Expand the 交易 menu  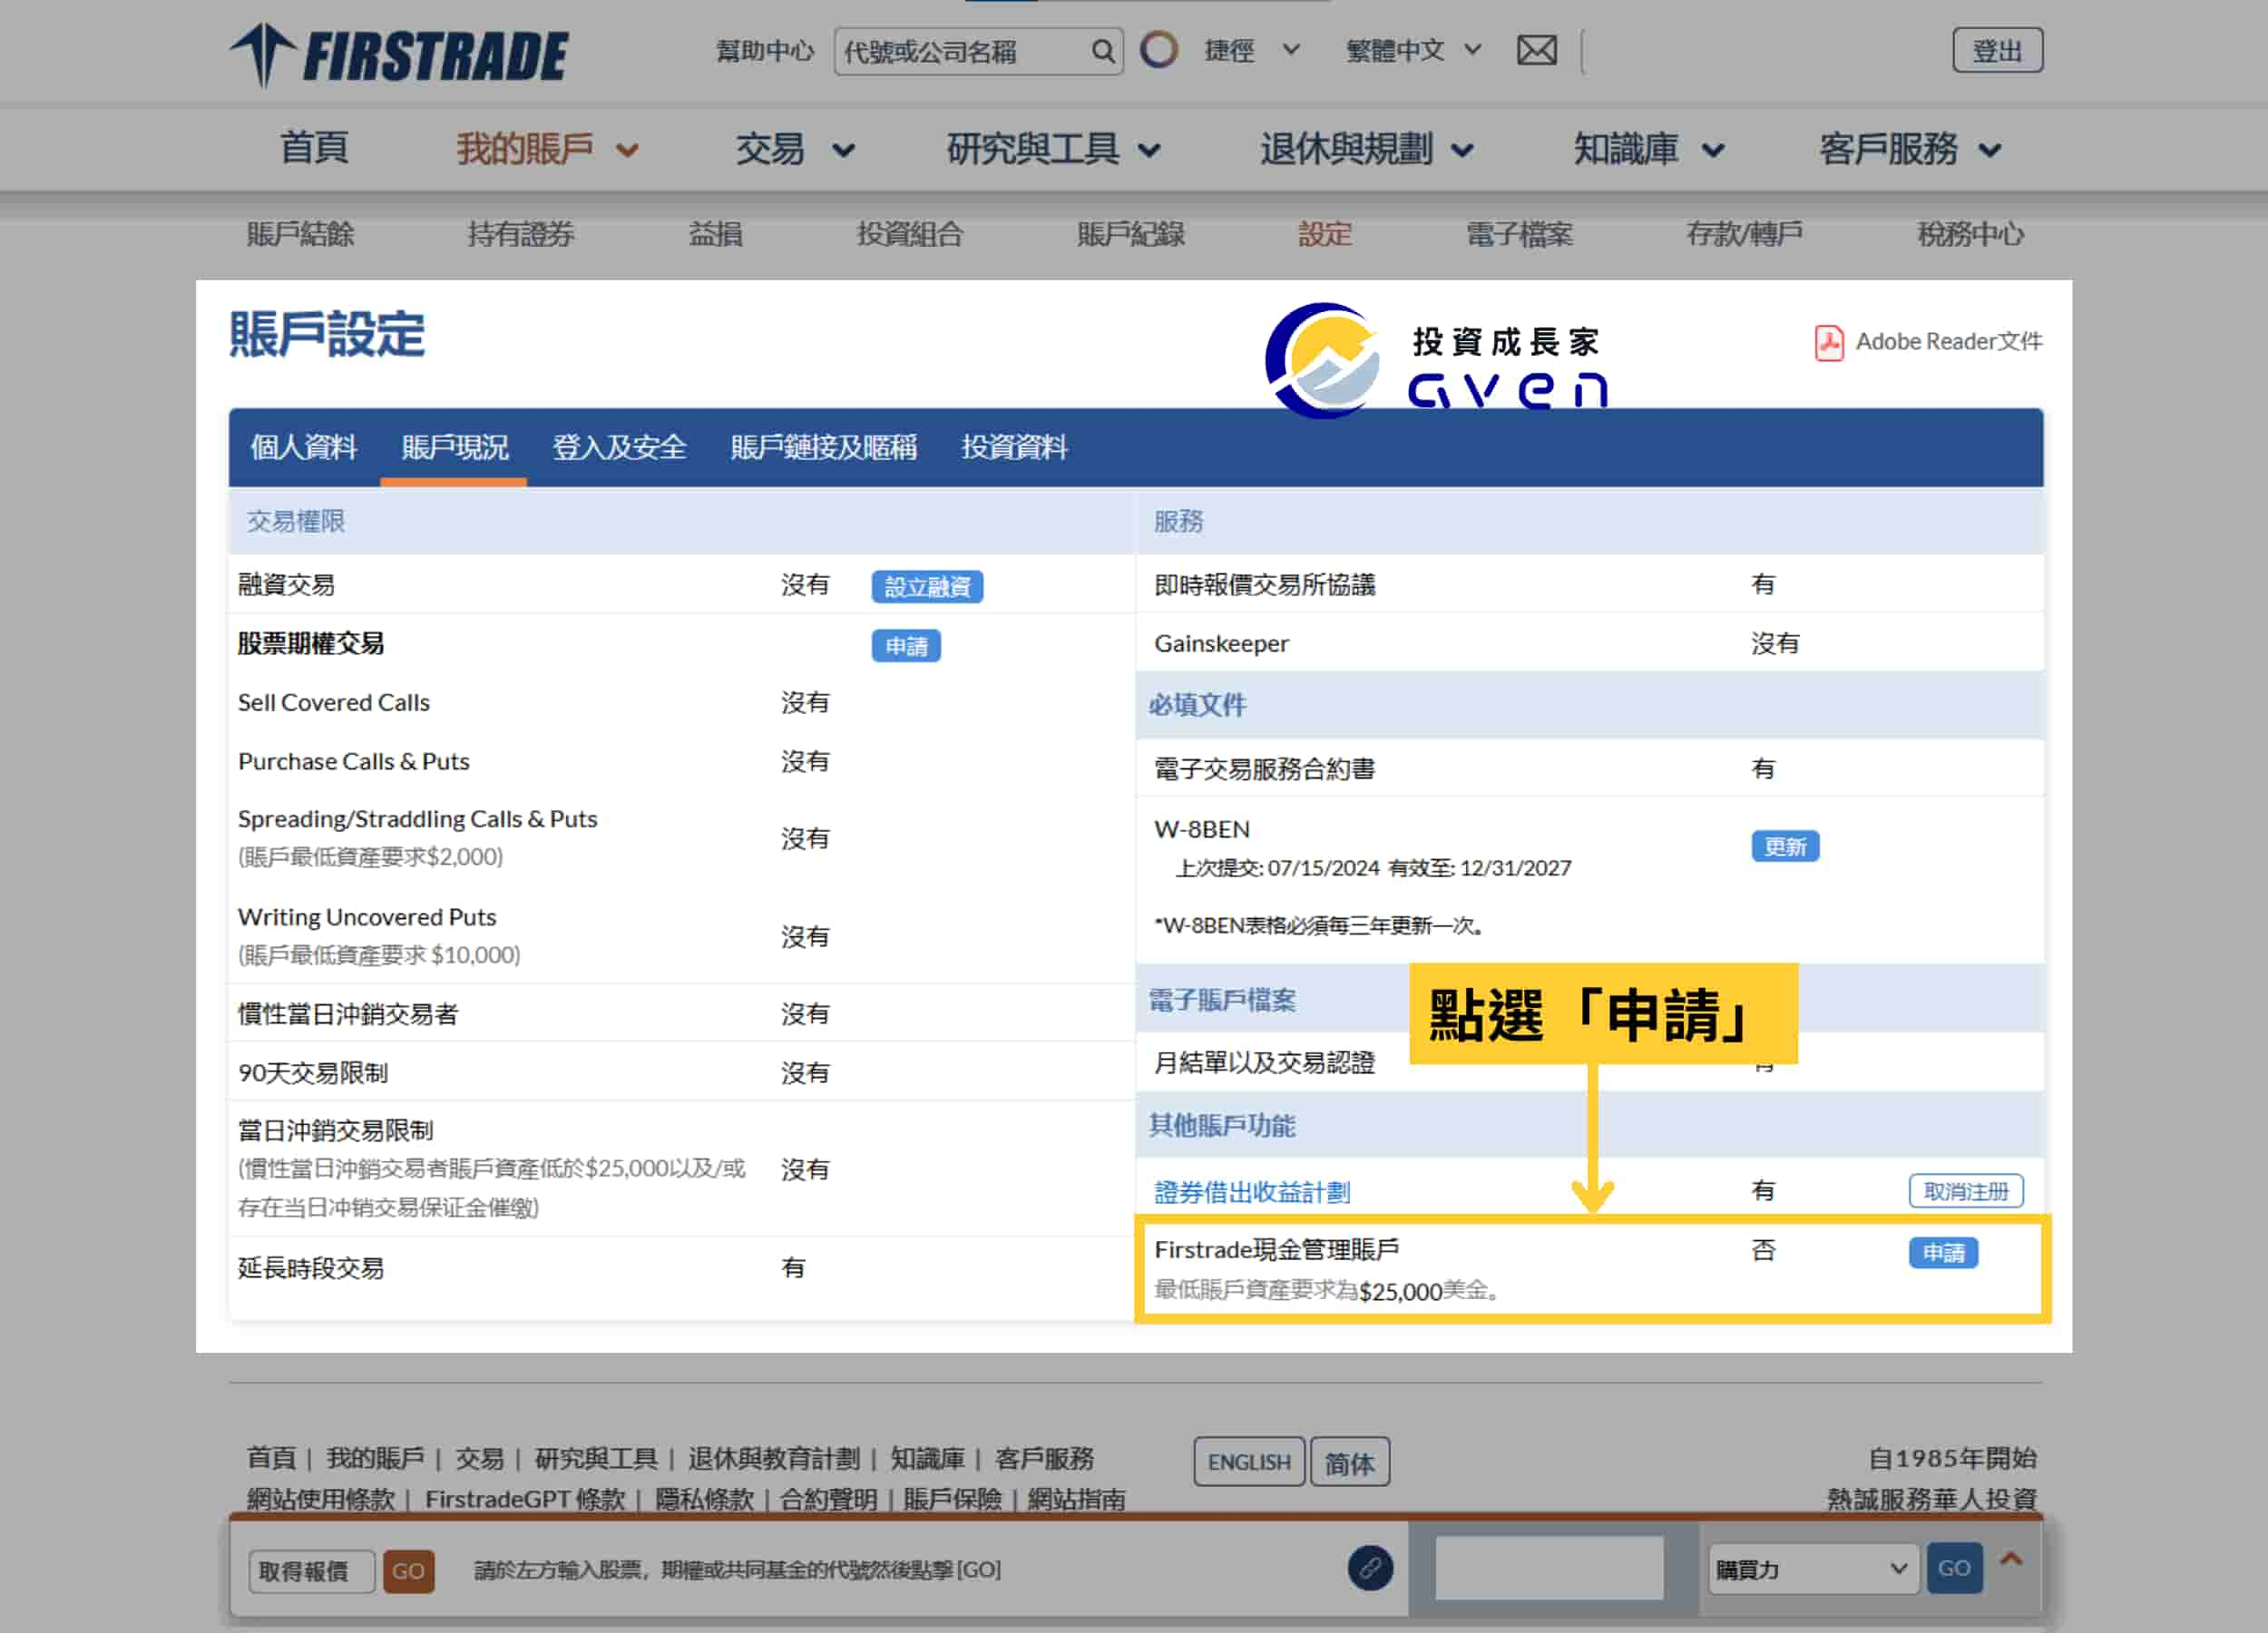795,149
